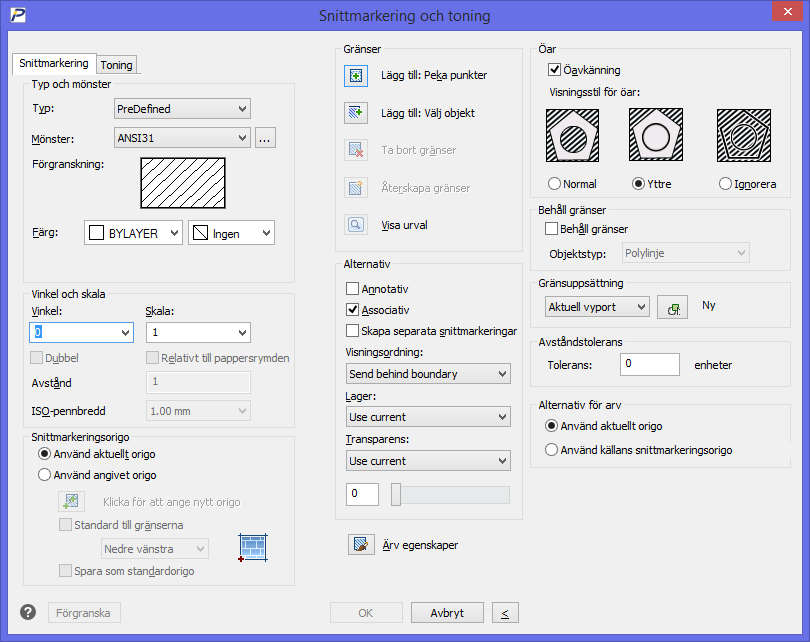810x642 pixels.
Task: Click Lägg till: Peka punkter label
Action: coord(434,75)
